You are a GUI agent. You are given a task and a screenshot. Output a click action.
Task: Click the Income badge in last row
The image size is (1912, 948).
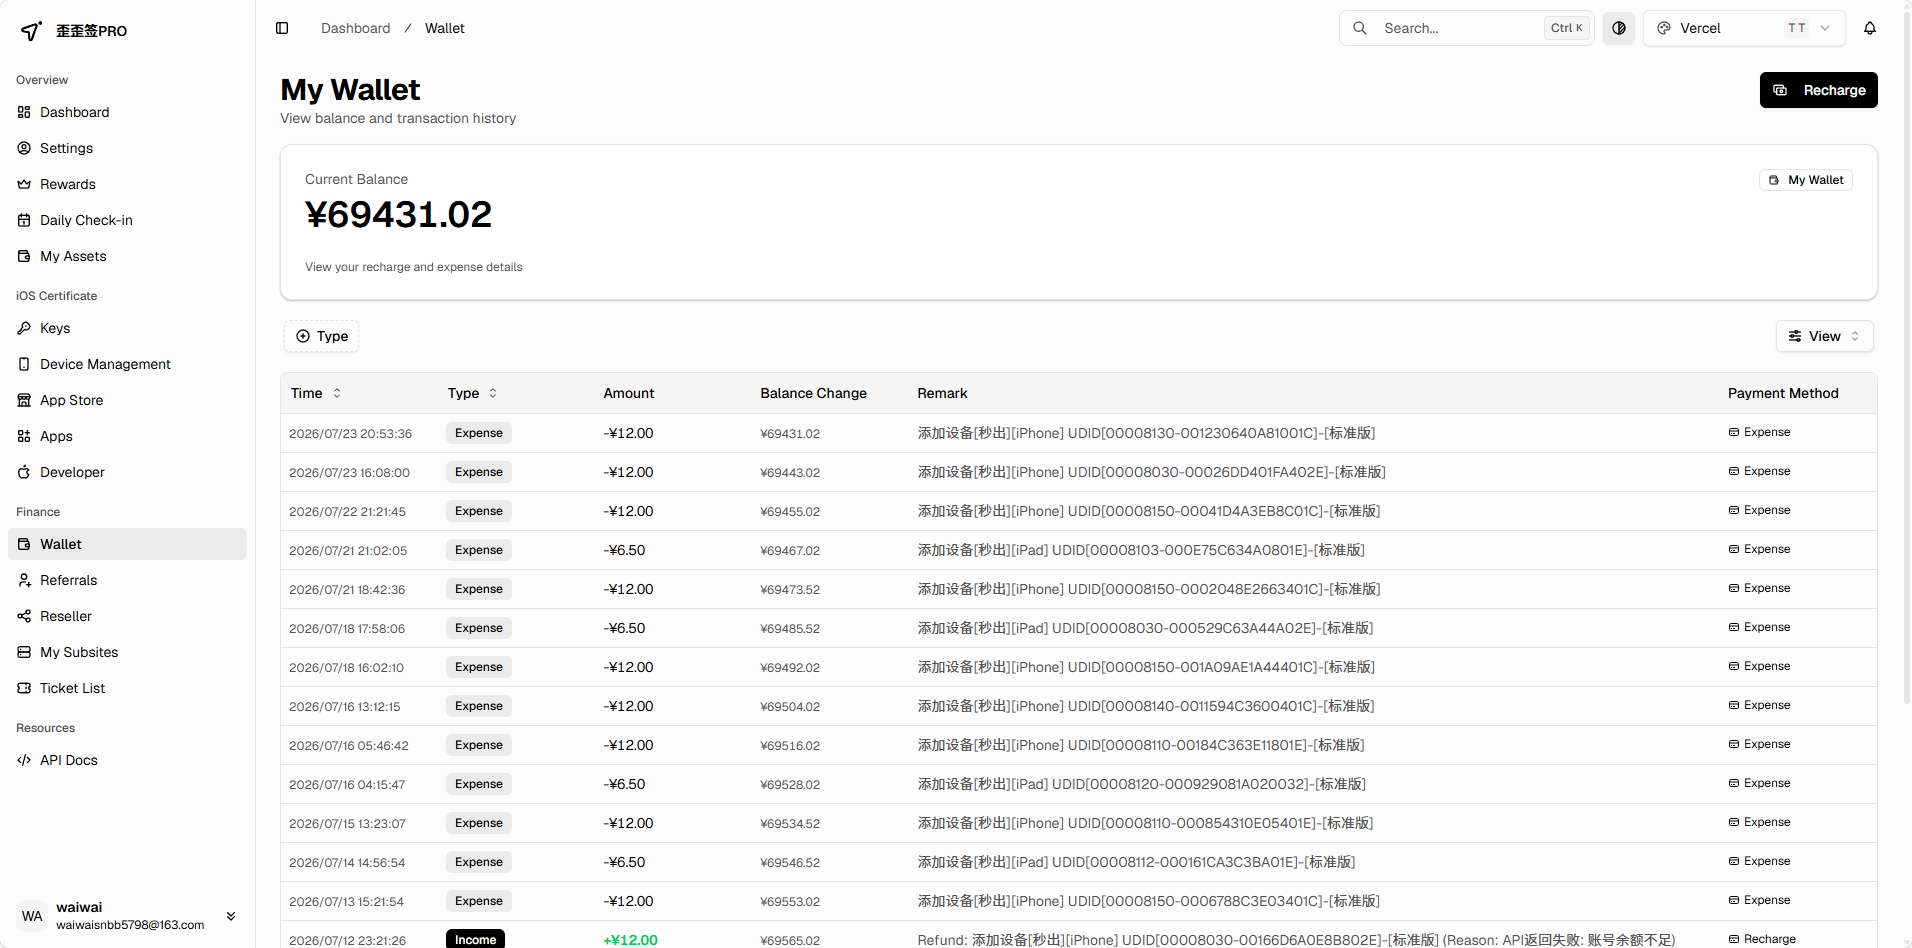(x=475, y=940)
